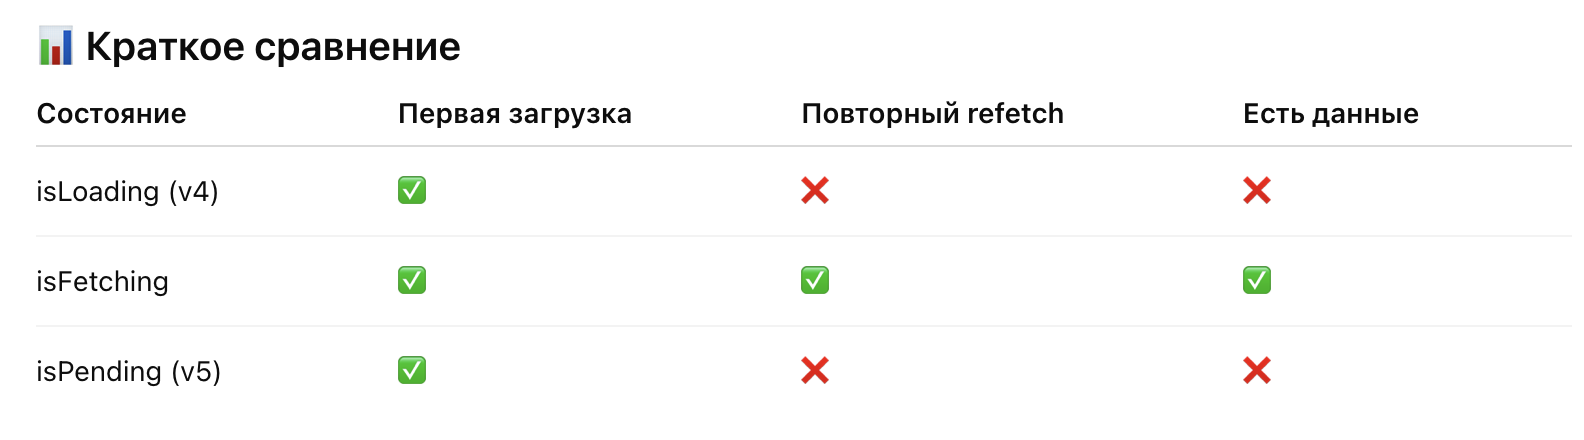Click the '(v5)' version label
This screenshot has width=1584, height=440.
click(x=196, y=372)
